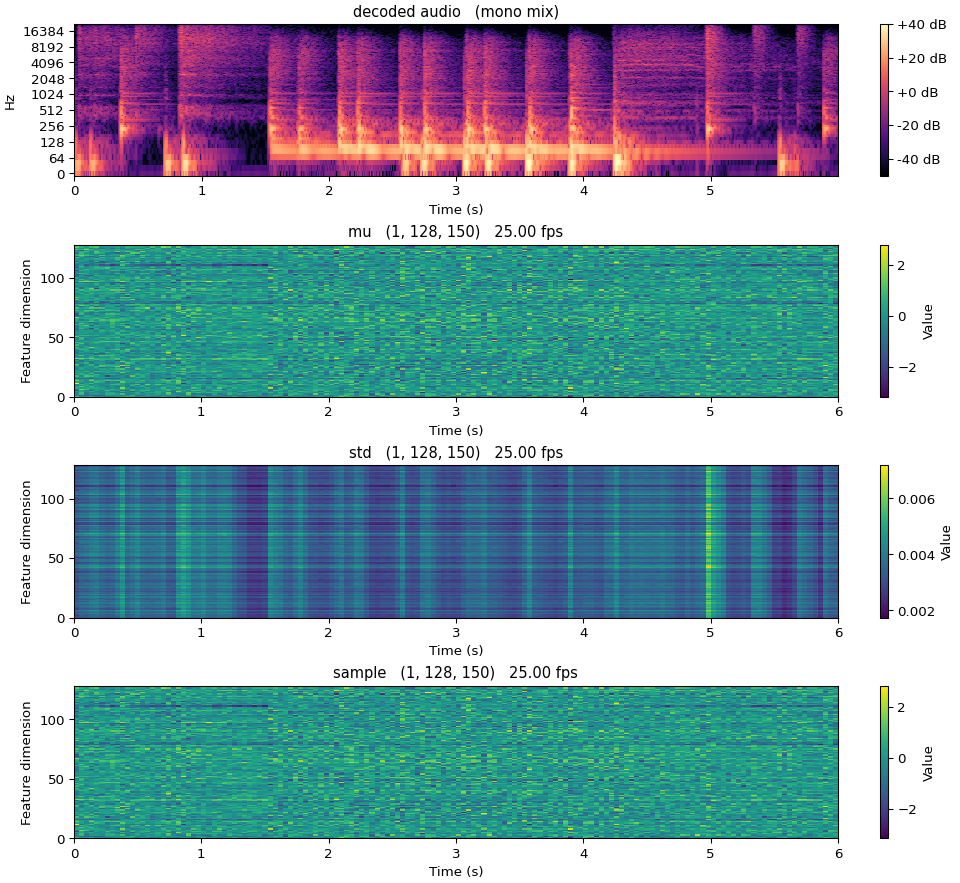Screen dimensions: 960x883
Task: Select the decoded audio spectrogram plot
Action: [x=456, y=100]
